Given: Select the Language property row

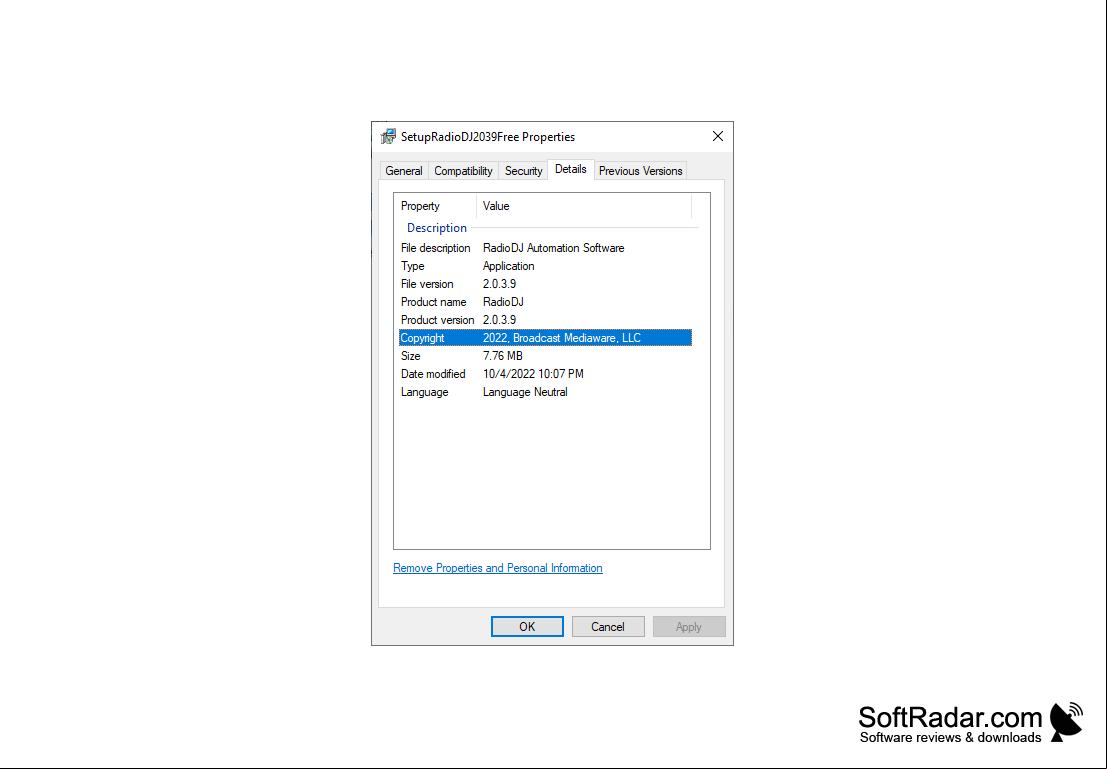Looking at the screenshot, I should pyautogui.click(x=545, y=392).
